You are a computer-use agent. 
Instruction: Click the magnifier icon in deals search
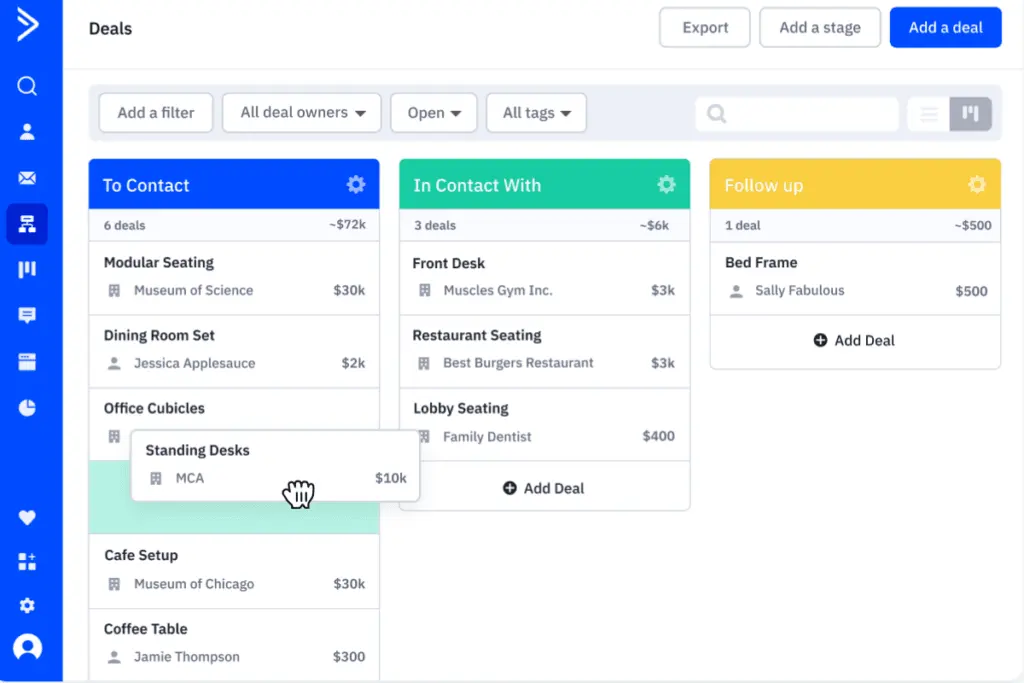[x=716, y=114]
